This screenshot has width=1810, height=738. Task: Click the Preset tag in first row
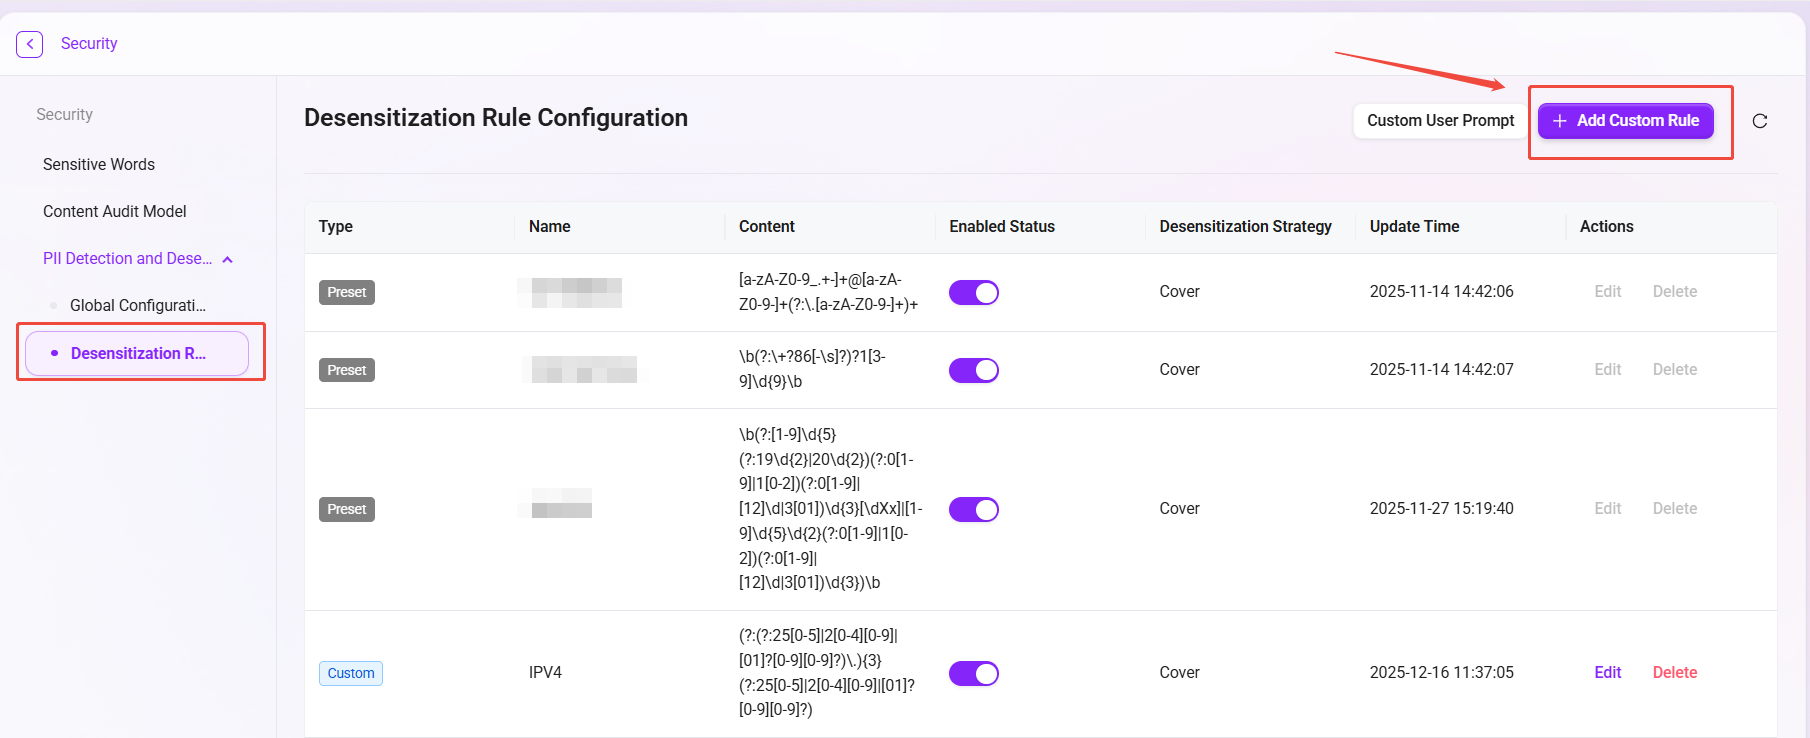pyautogui.click(x=347, y=292)
